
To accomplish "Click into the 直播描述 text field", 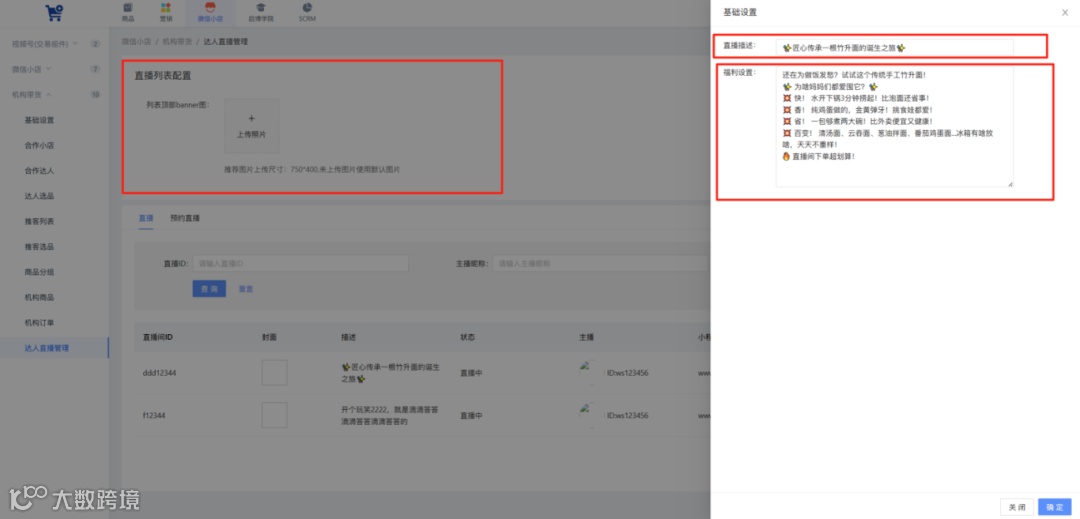I will tap(894, 47).
